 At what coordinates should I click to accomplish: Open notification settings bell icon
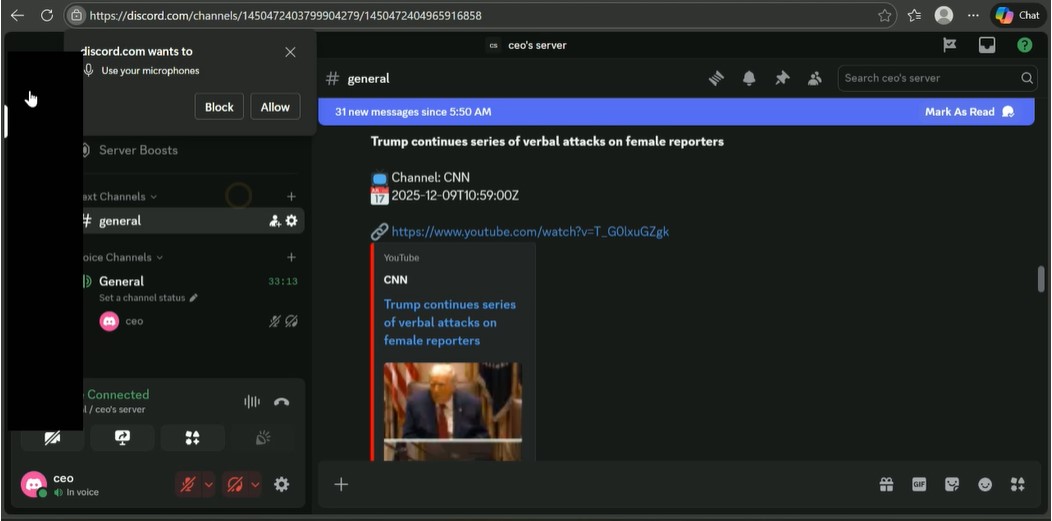point(749,79)
